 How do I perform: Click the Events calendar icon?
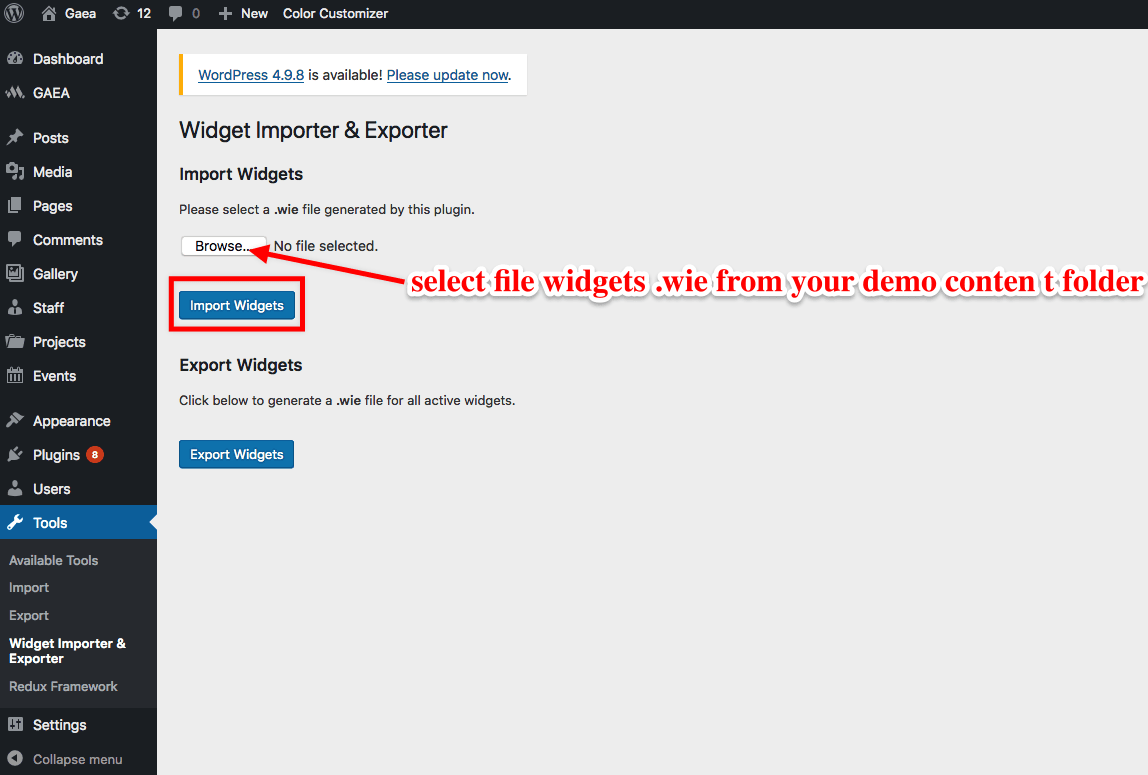(x=15, y=376)
